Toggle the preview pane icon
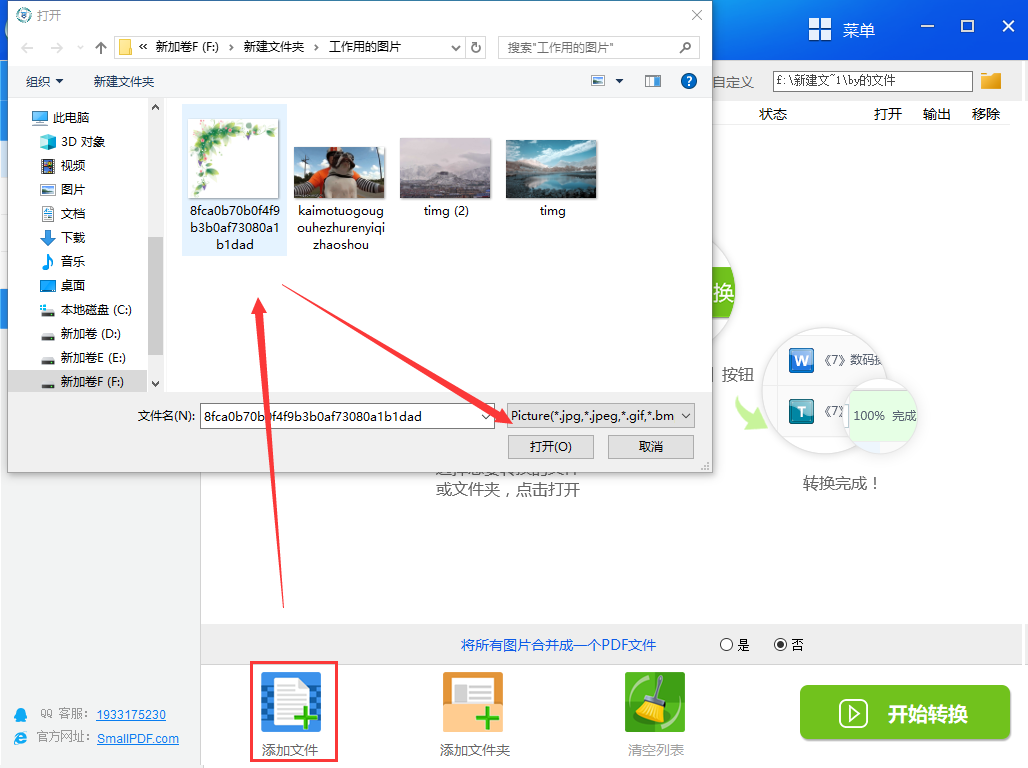The image size is (1028, 768). (x=653, y=81)
